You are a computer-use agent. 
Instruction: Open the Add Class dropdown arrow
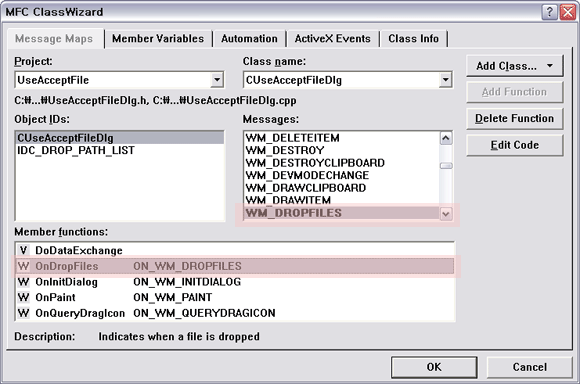[550, 66]
